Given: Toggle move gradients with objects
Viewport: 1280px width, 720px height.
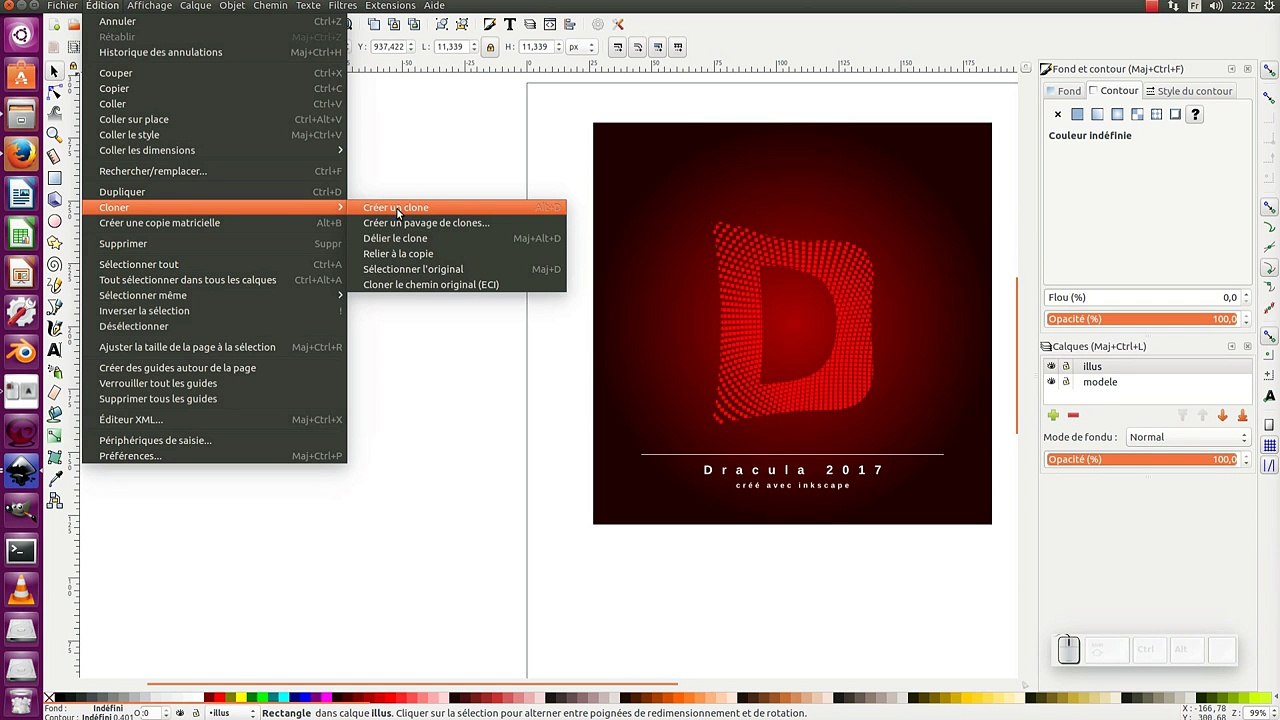Looking at the screenshot, I should 658,47.
